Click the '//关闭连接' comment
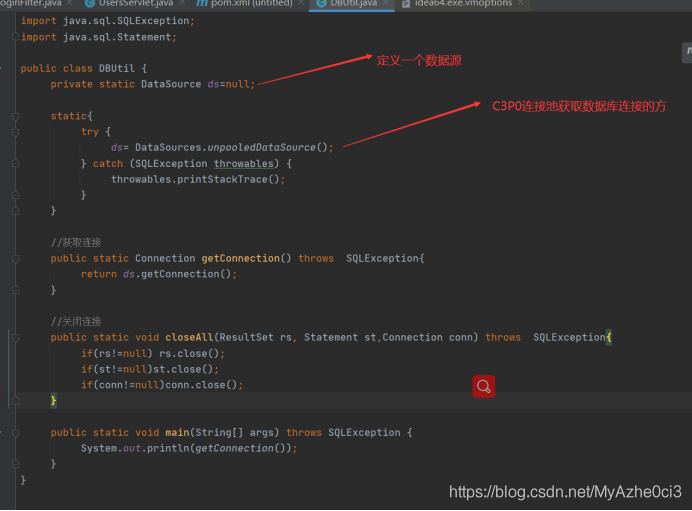This screenshot has height=511, width=692. pyautogui.click(x=76, y=321)
